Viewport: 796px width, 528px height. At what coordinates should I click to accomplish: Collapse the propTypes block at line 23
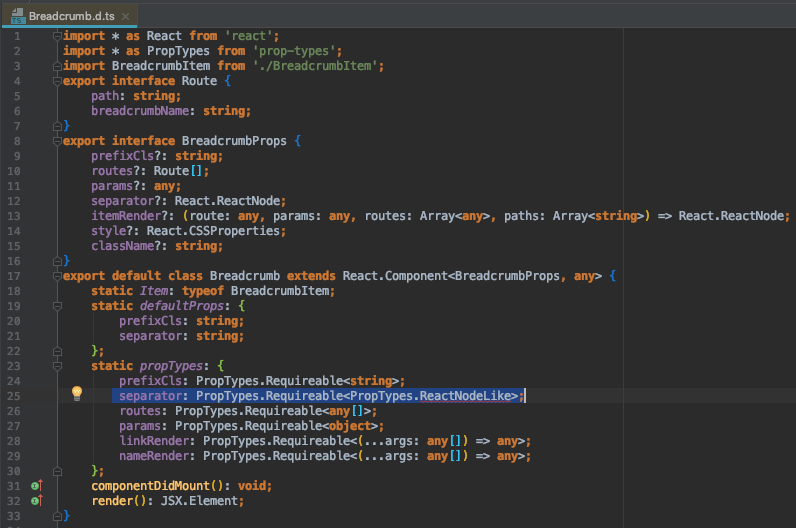57,366
